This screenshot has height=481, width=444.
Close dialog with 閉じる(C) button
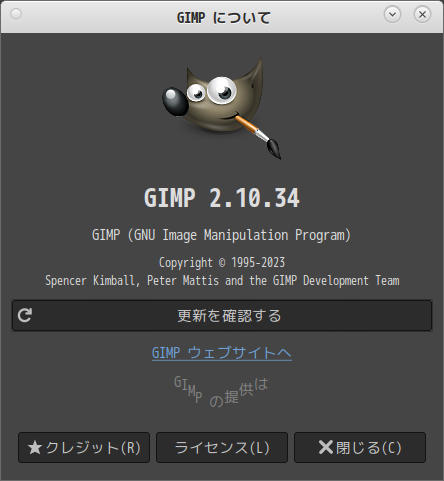[x=360, y=447]
